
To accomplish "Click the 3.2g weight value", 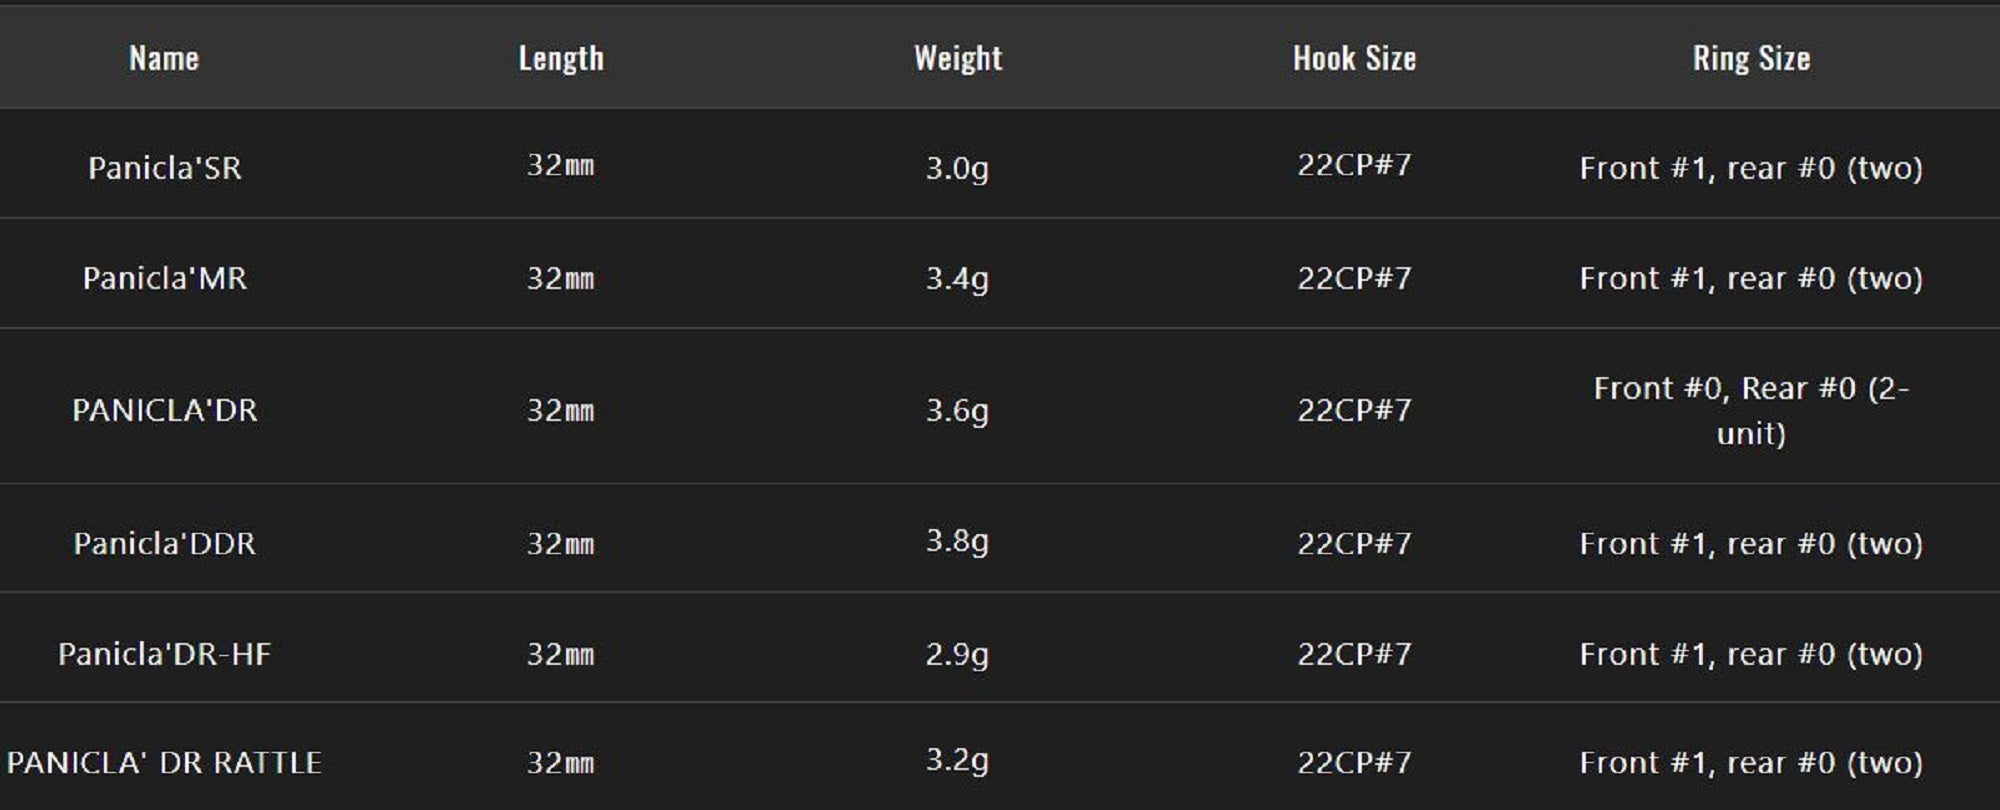I will click(x=957, y=760).
